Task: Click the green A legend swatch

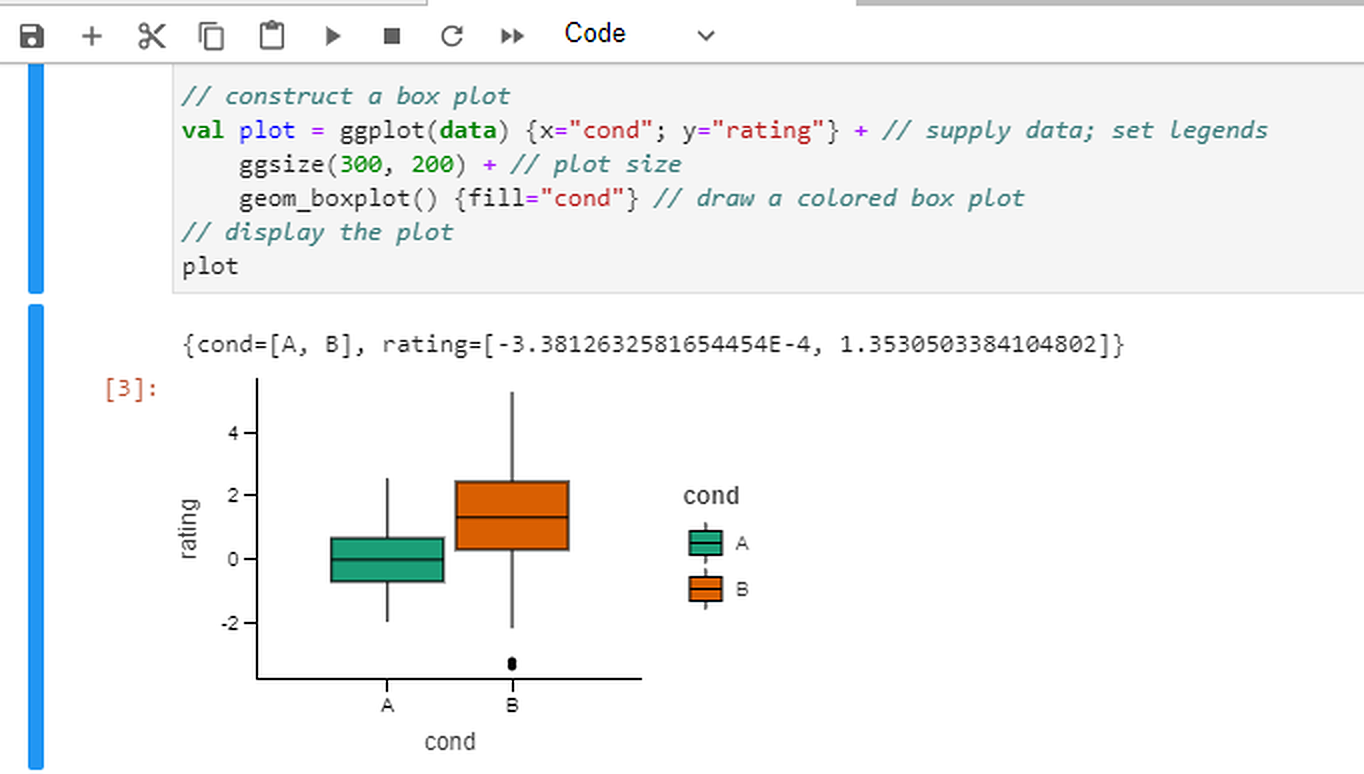Action: [x=706, y=543]
